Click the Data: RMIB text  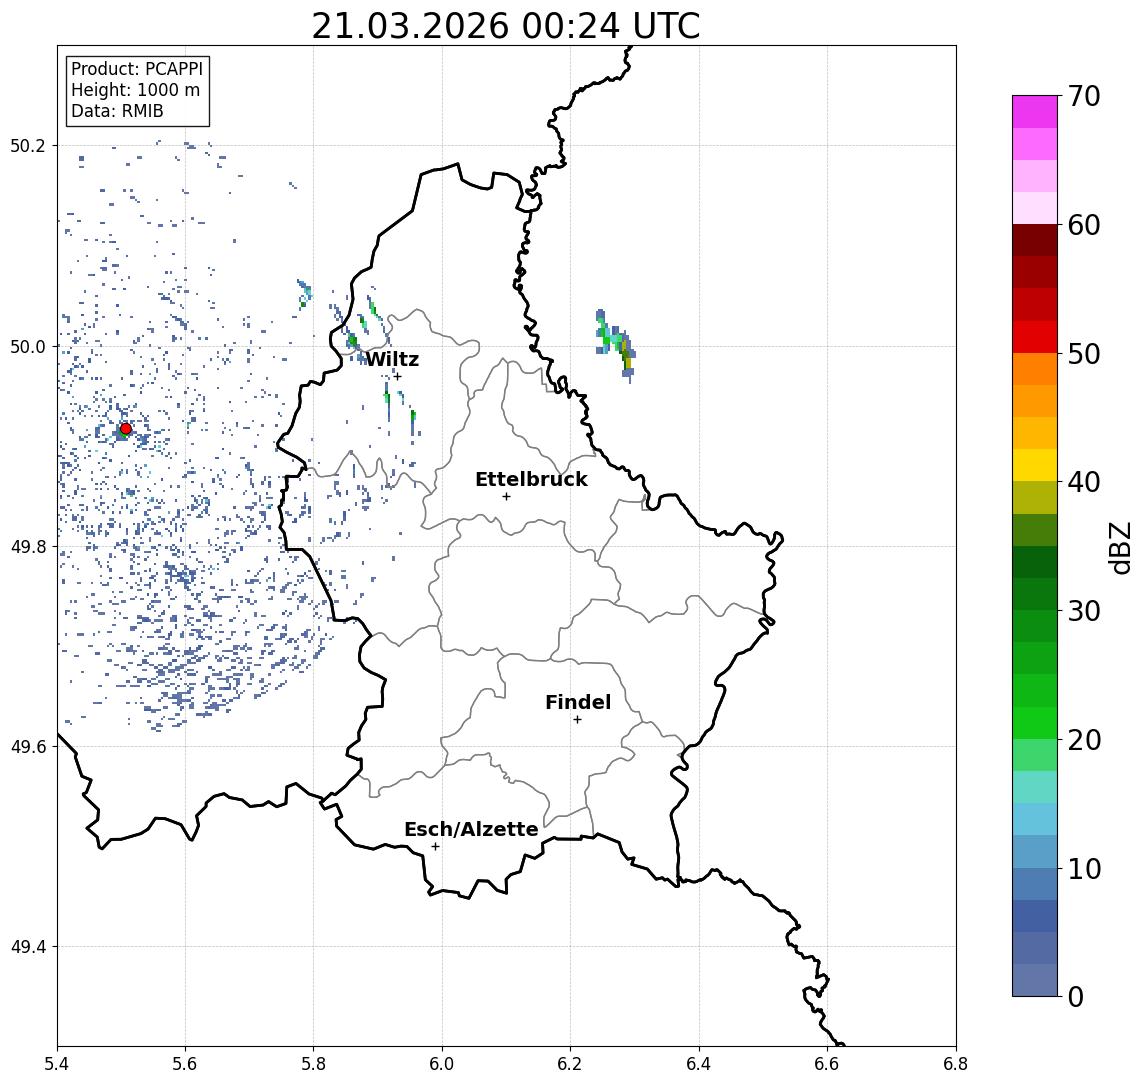click(x=117, y=111)
